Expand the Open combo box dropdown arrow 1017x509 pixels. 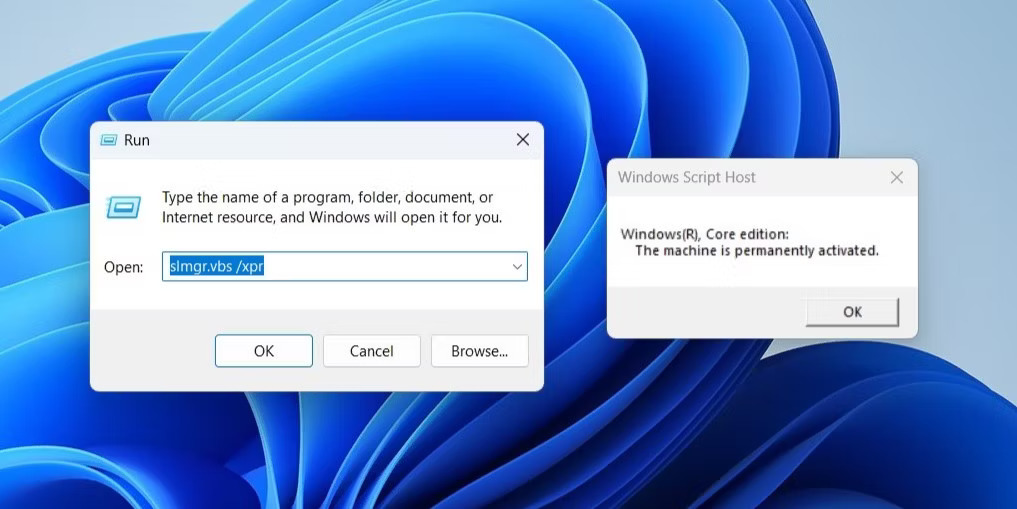(x=517, y=267)
